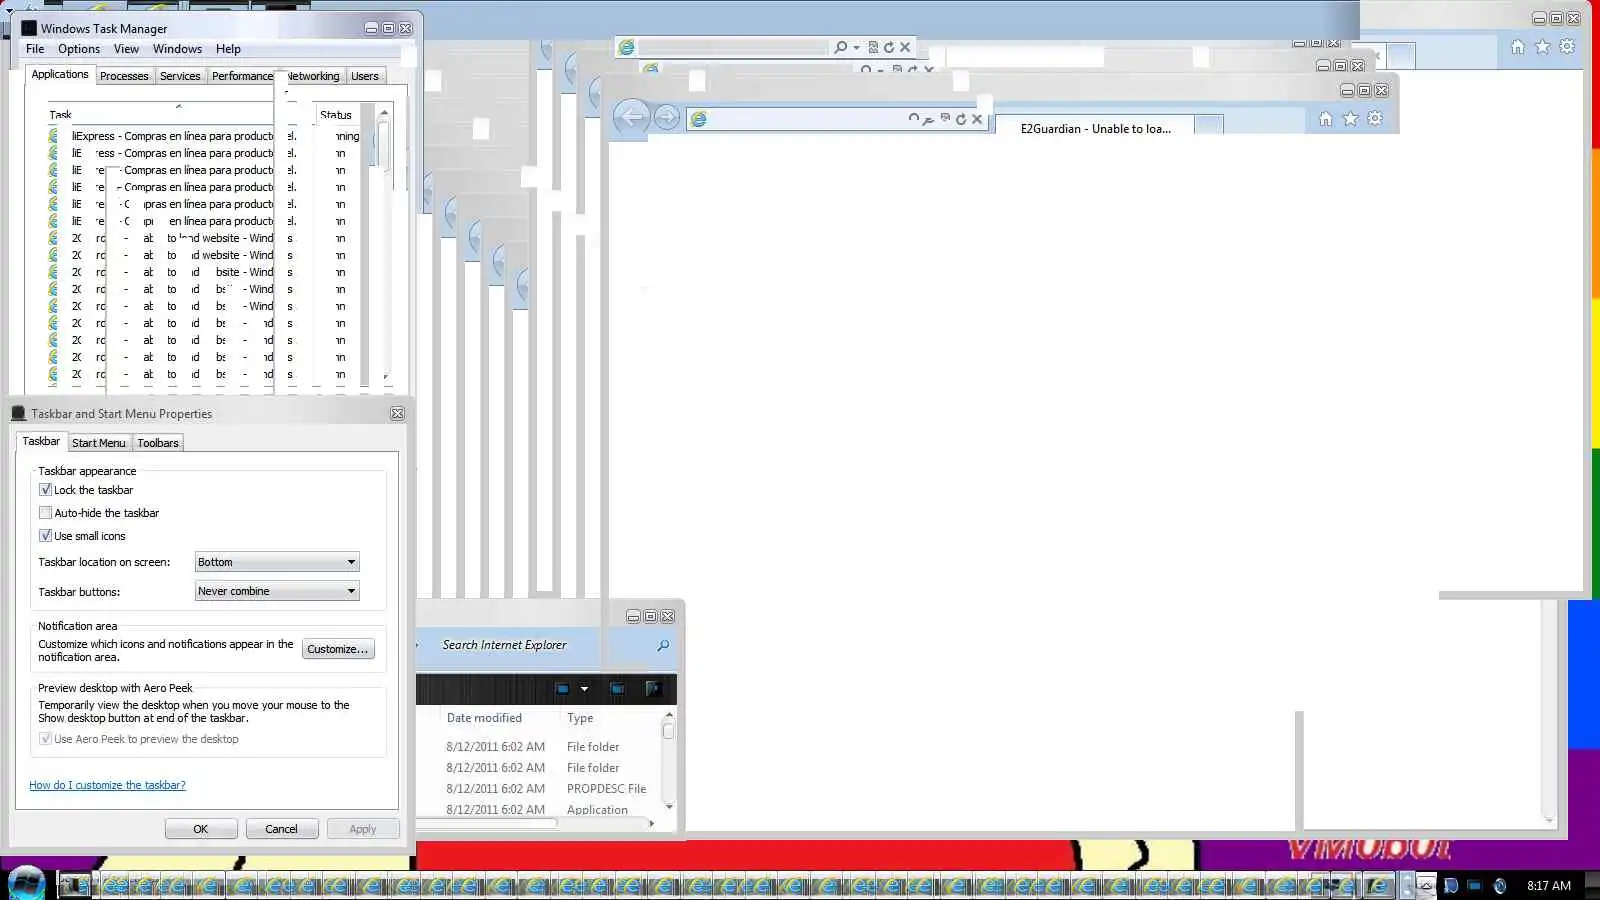This screenshot has width=1600, height=900.
Task: Click the new tab button beside E2Guardian tab
Action: click(x=1209, y=126)
